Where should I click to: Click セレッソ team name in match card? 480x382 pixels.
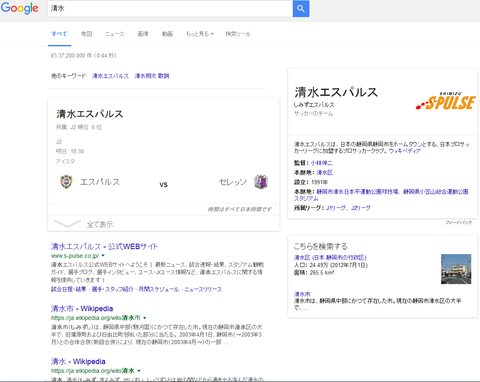233,182
